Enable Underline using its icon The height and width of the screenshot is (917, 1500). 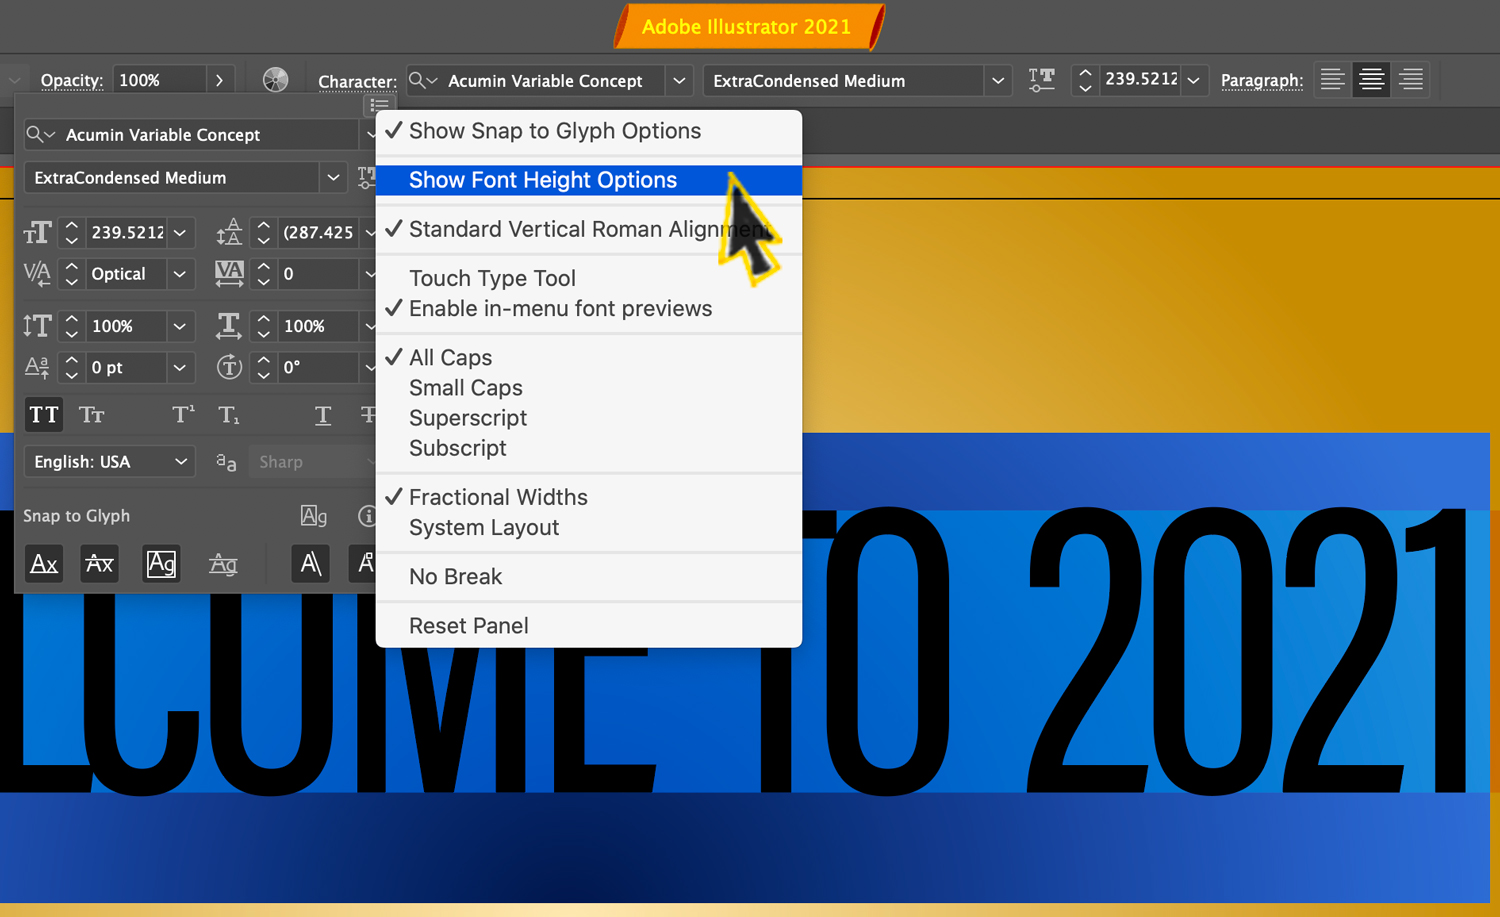[322, 414]
